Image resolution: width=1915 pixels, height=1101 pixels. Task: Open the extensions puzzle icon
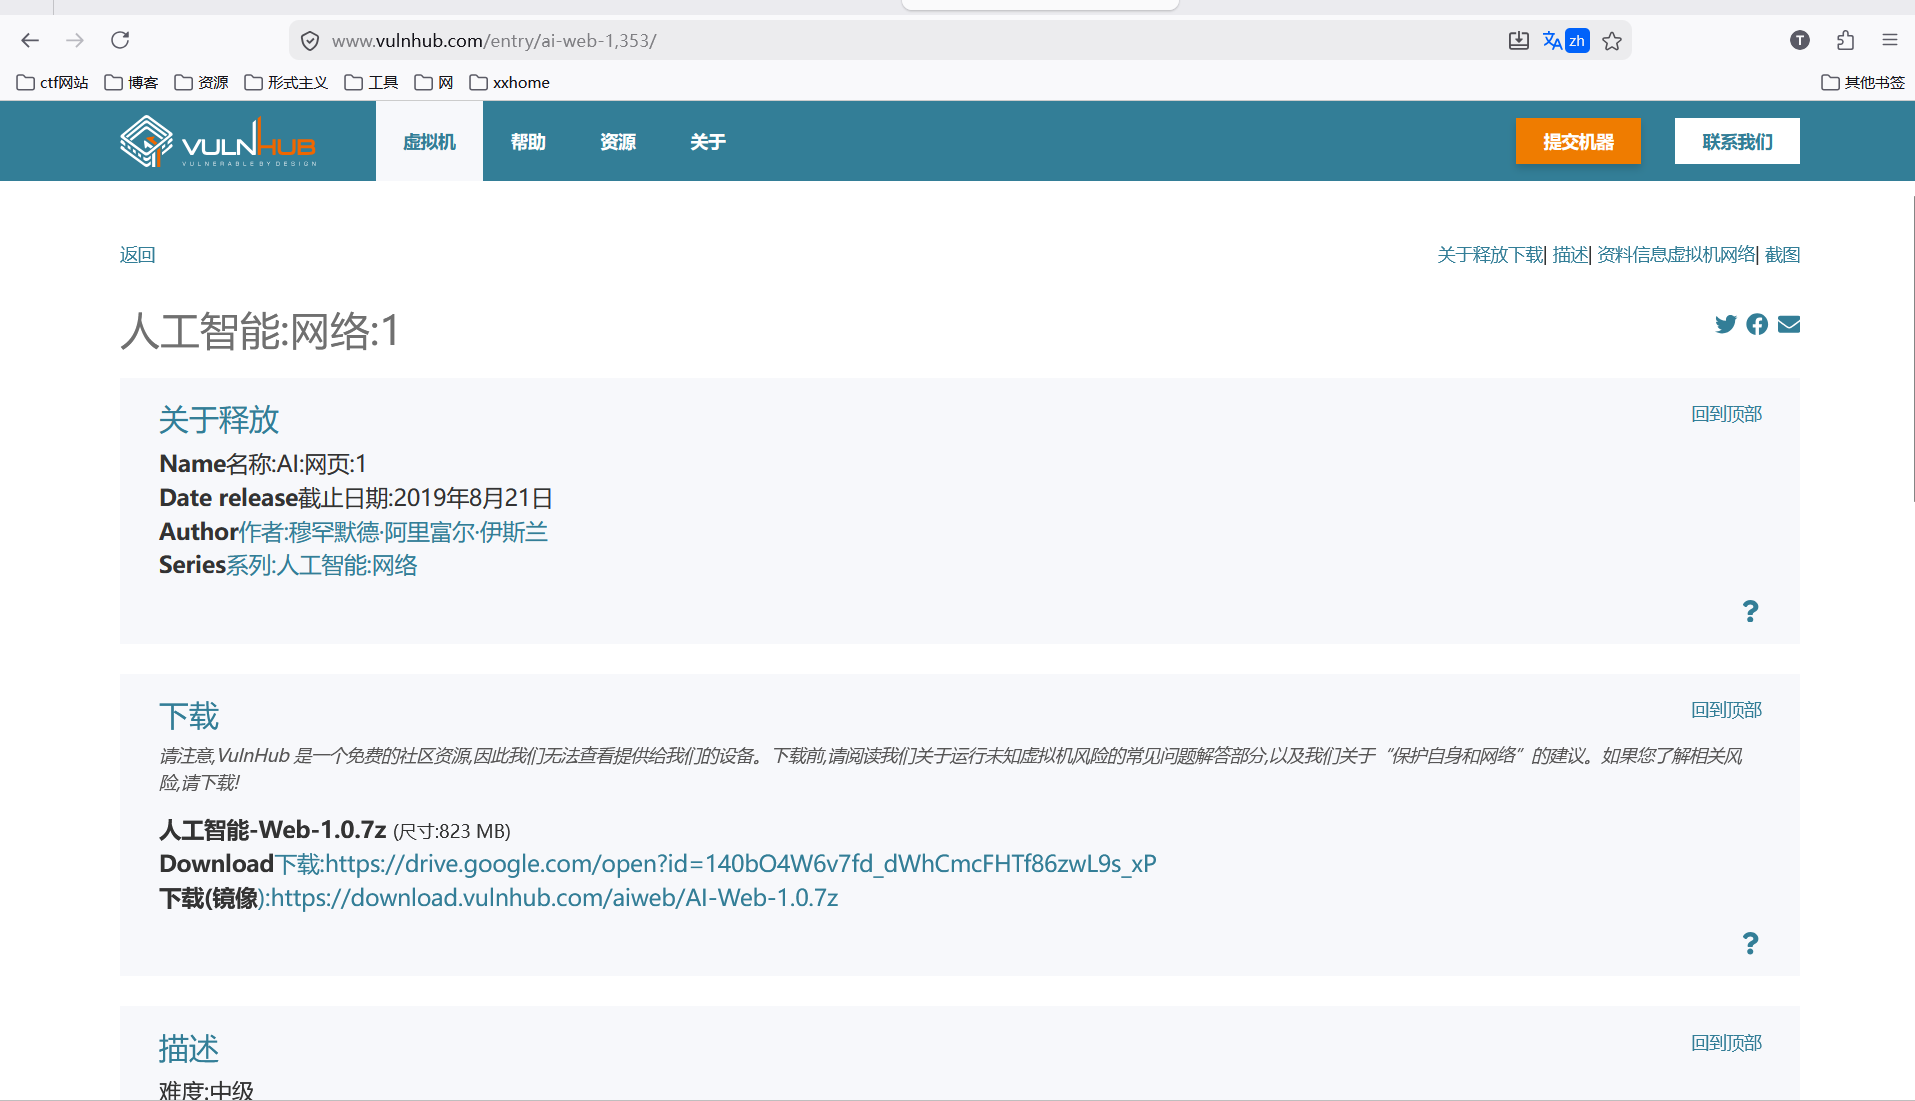1845,40
